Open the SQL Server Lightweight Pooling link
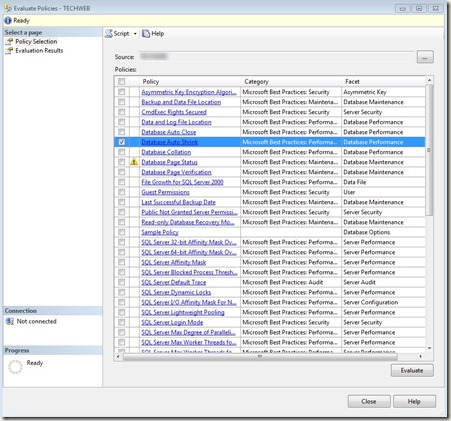 coord(183,312)
